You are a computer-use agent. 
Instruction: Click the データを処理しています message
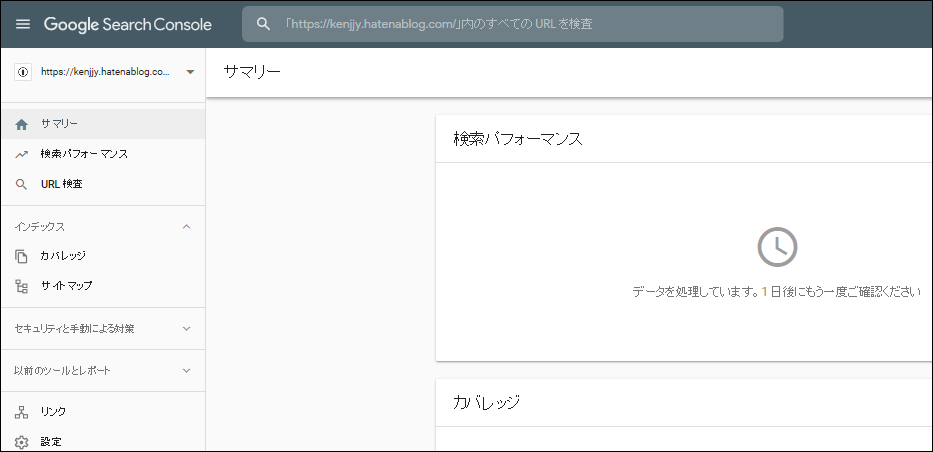pyautogui.click(x=777, y=291)
